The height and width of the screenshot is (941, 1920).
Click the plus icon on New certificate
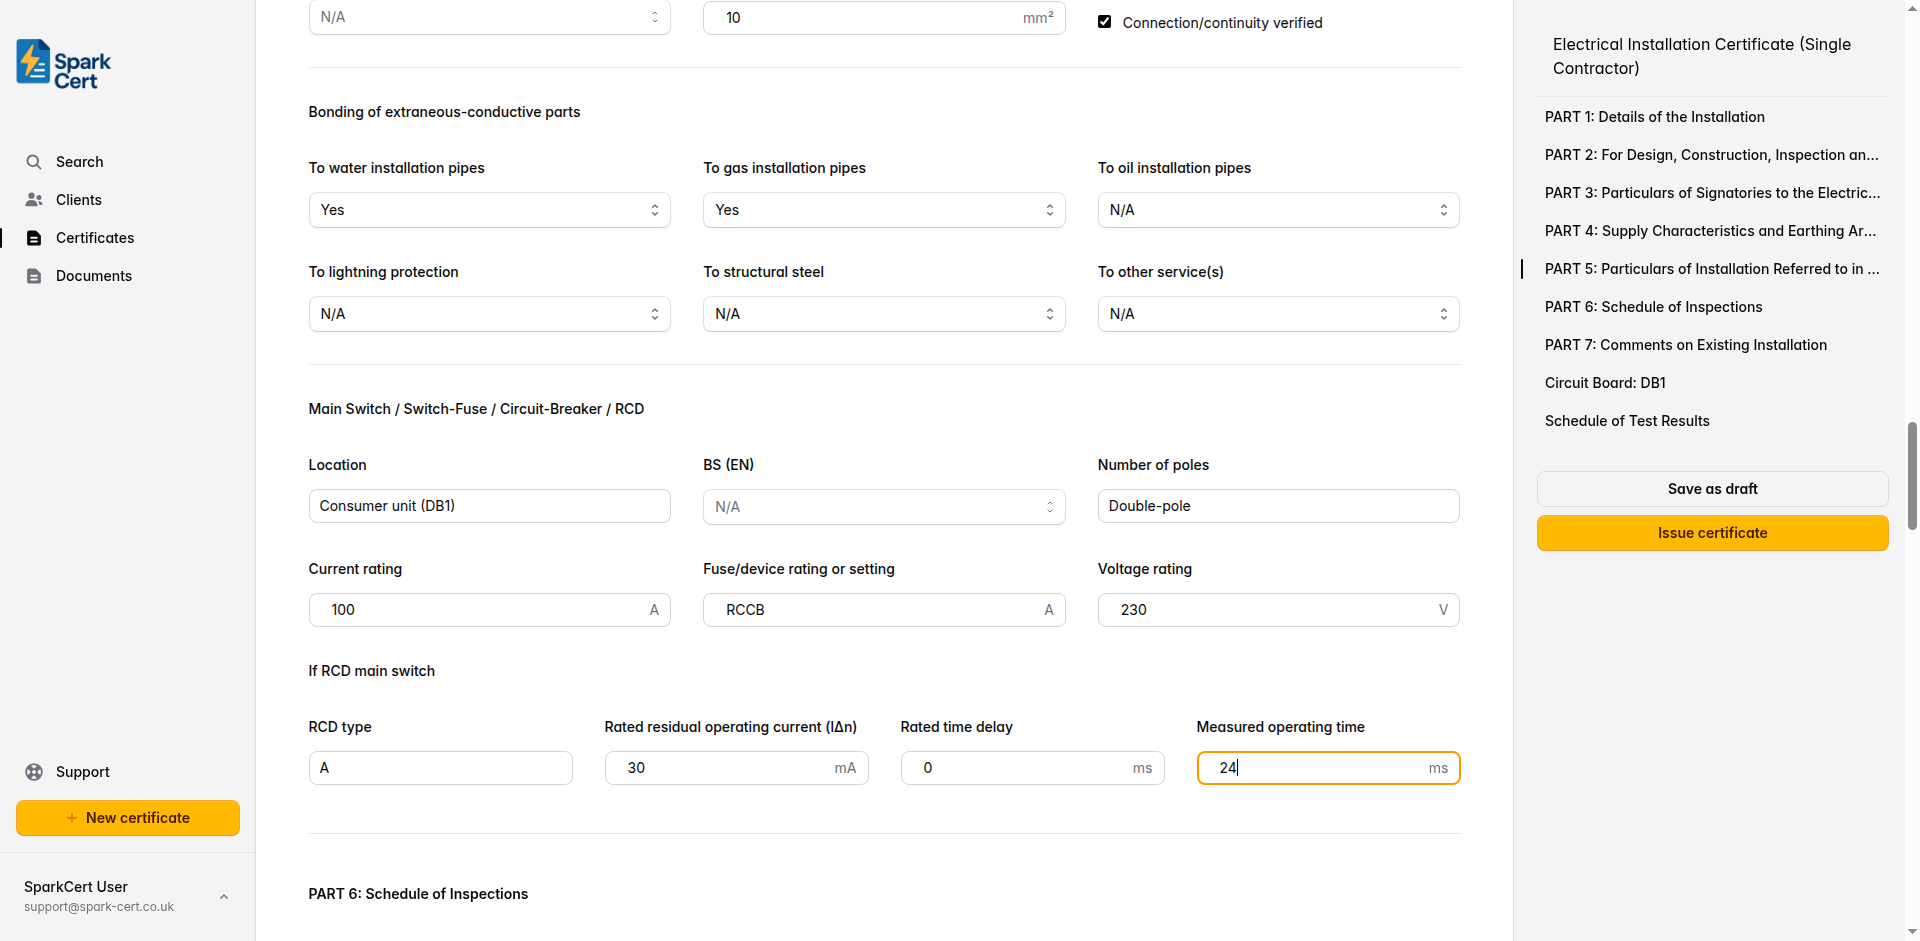tap(72, 818)
